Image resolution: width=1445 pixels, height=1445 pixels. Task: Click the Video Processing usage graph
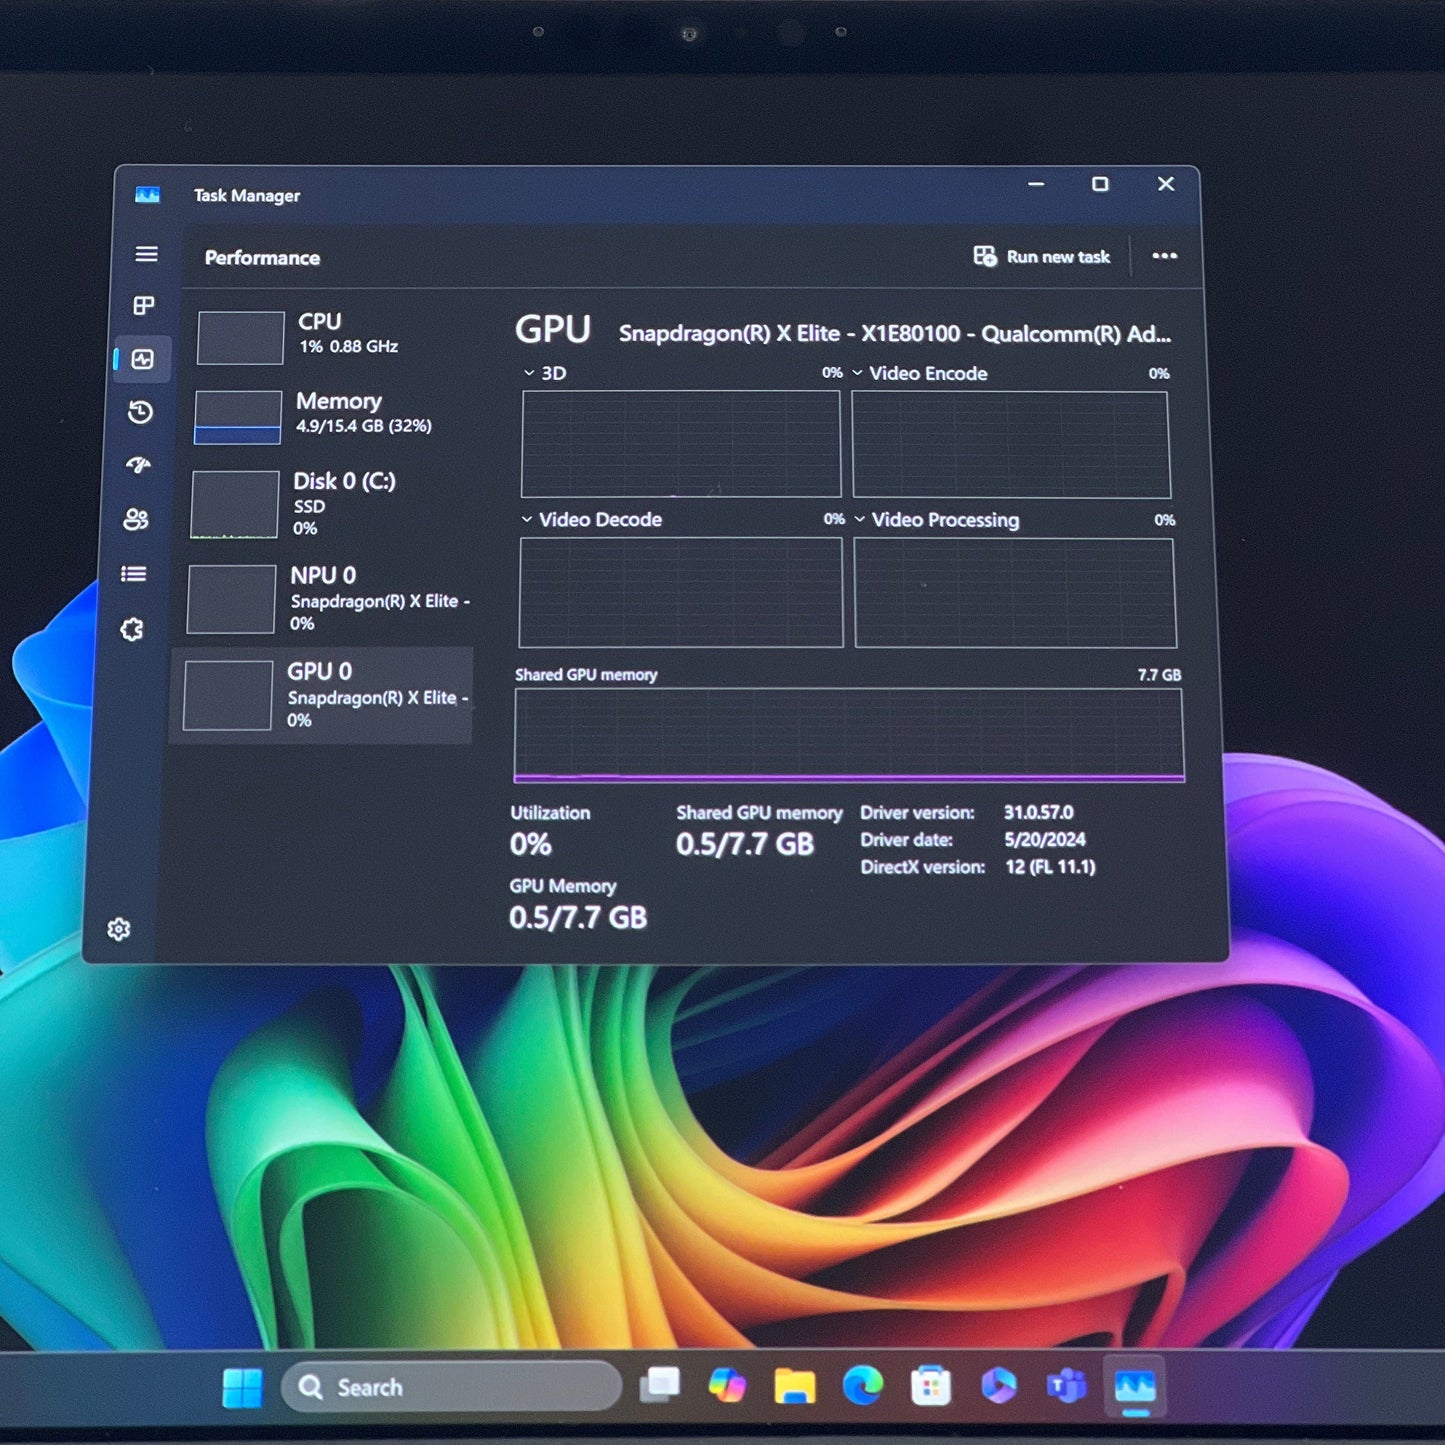pyautogui.click(x=1016, y=593)
